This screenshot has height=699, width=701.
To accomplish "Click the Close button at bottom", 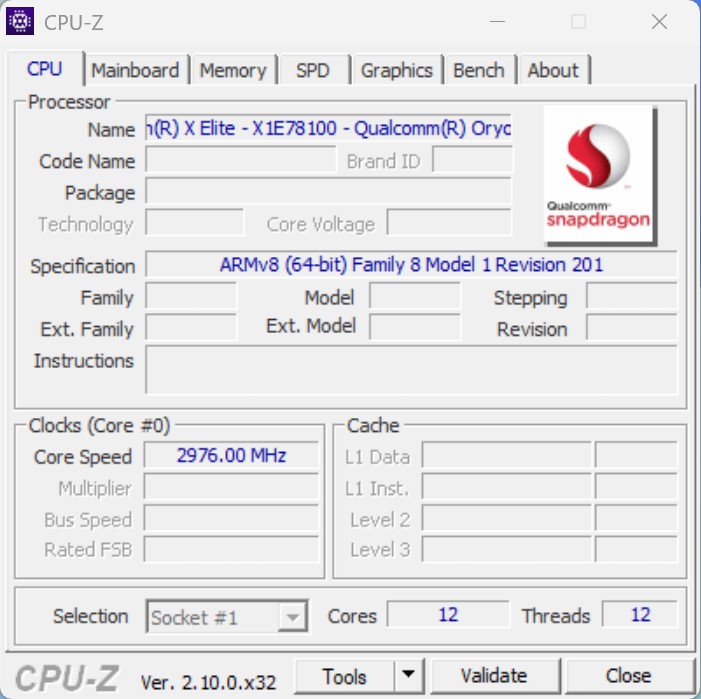I will coord(629,676).
